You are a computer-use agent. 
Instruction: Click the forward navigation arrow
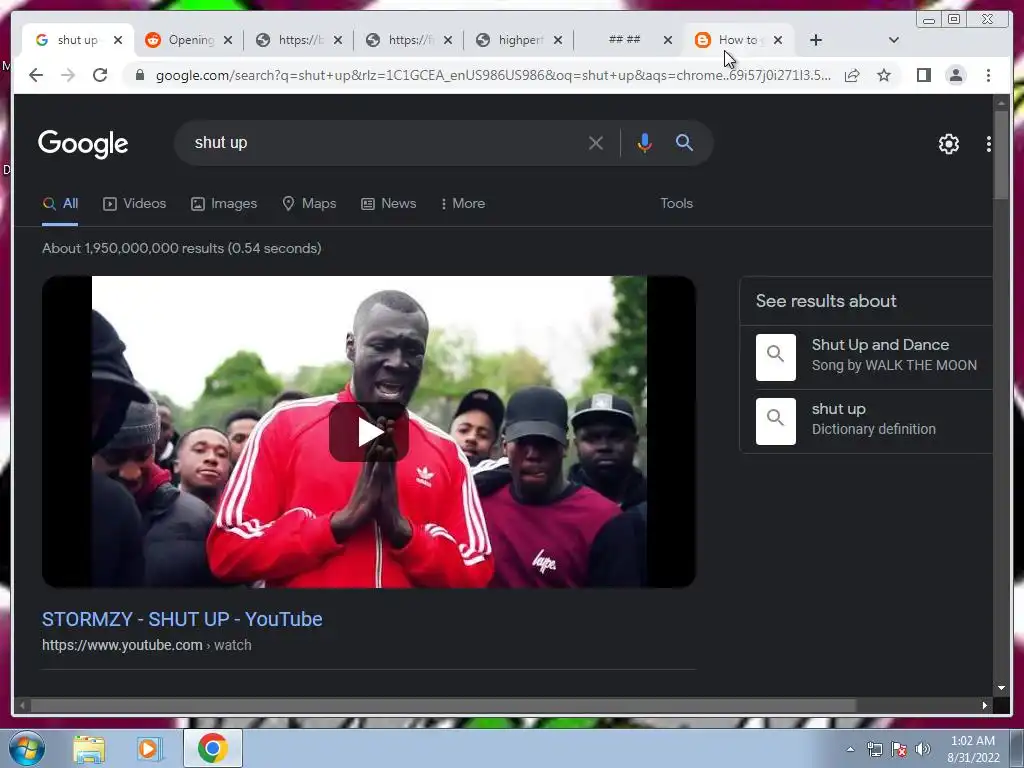68,75
